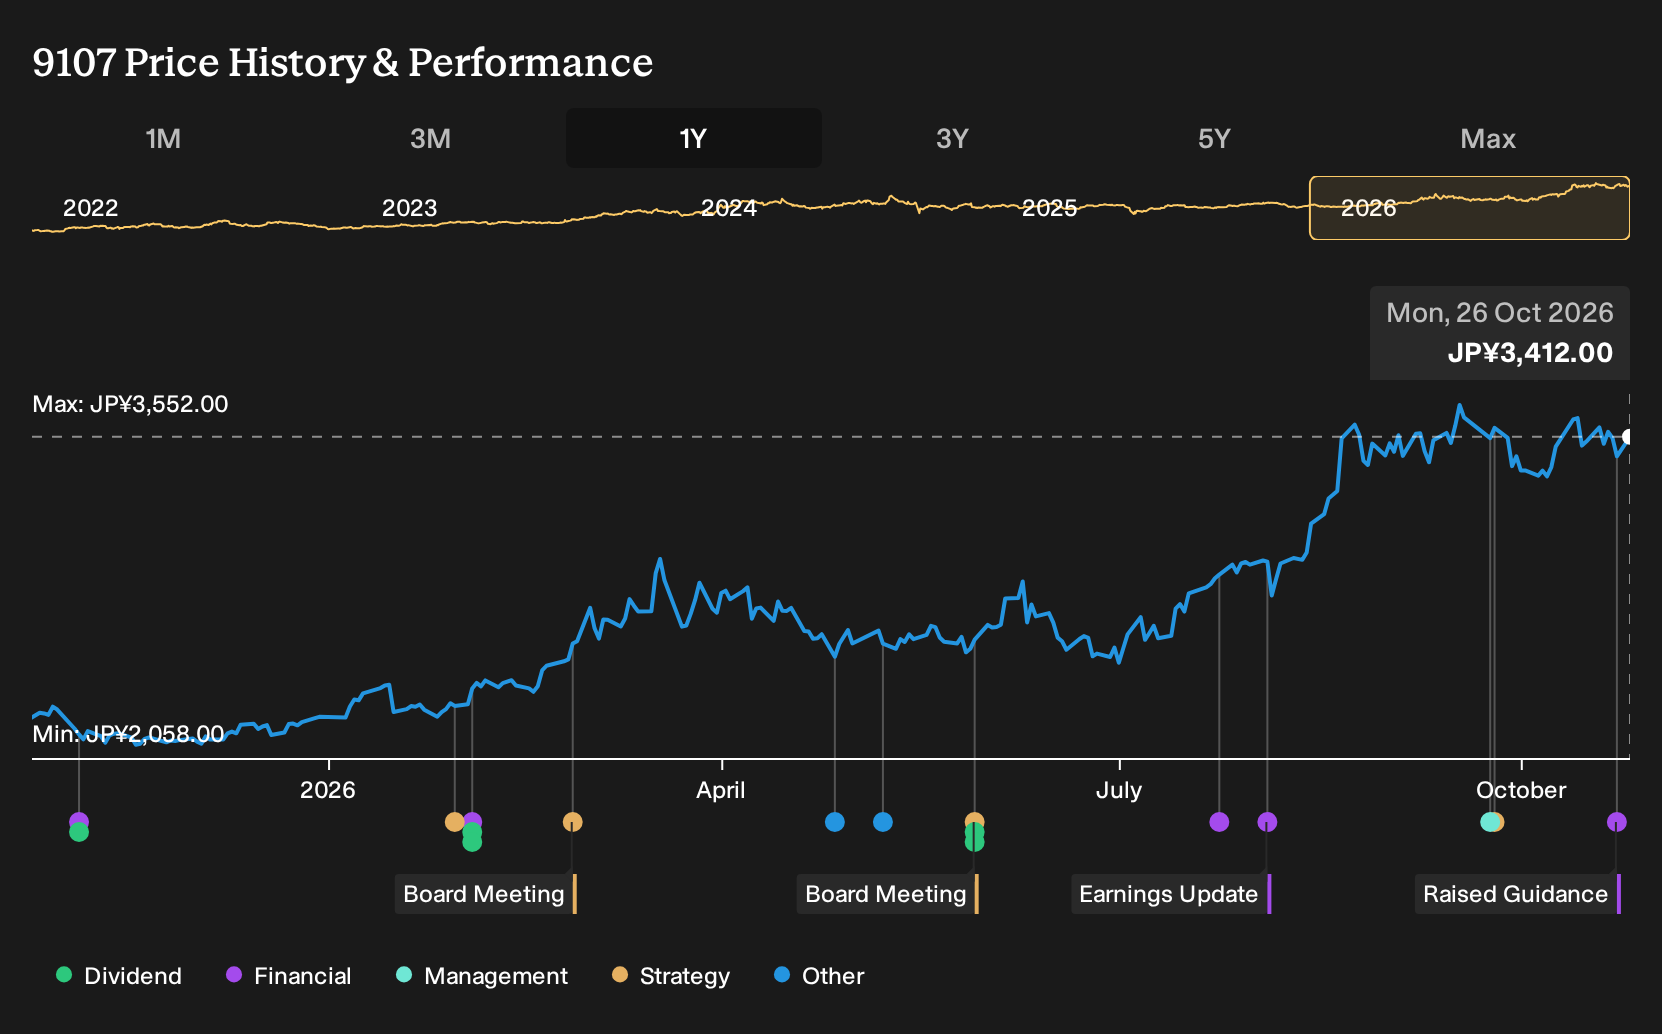Click 2024 on the overview timeline
Viewport: 1662px width, 1034px height.
click(729, 208)
